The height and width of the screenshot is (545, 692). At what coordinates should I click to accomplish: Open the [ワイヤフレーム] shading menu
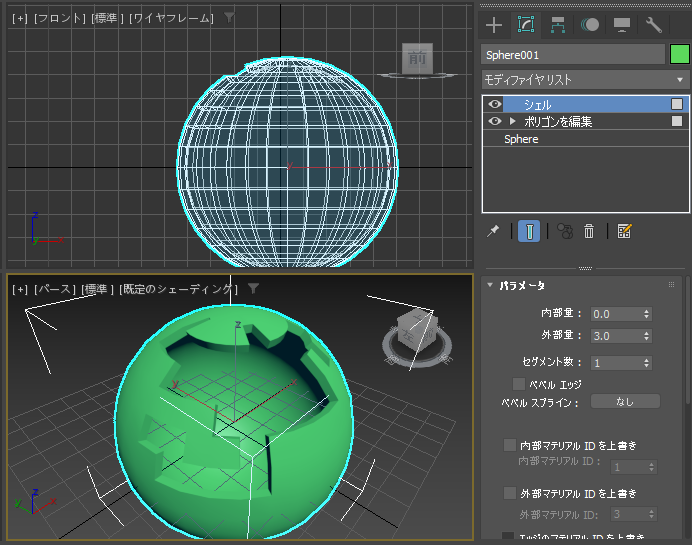(x=171, y=19)
